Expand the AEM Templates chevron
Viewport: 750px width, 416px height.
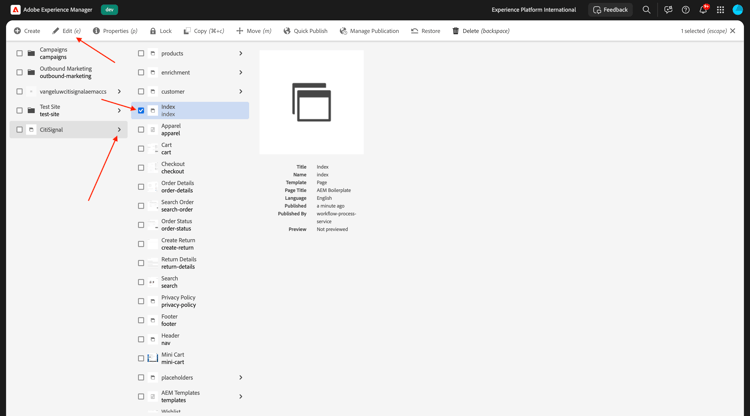pos(241,396)
